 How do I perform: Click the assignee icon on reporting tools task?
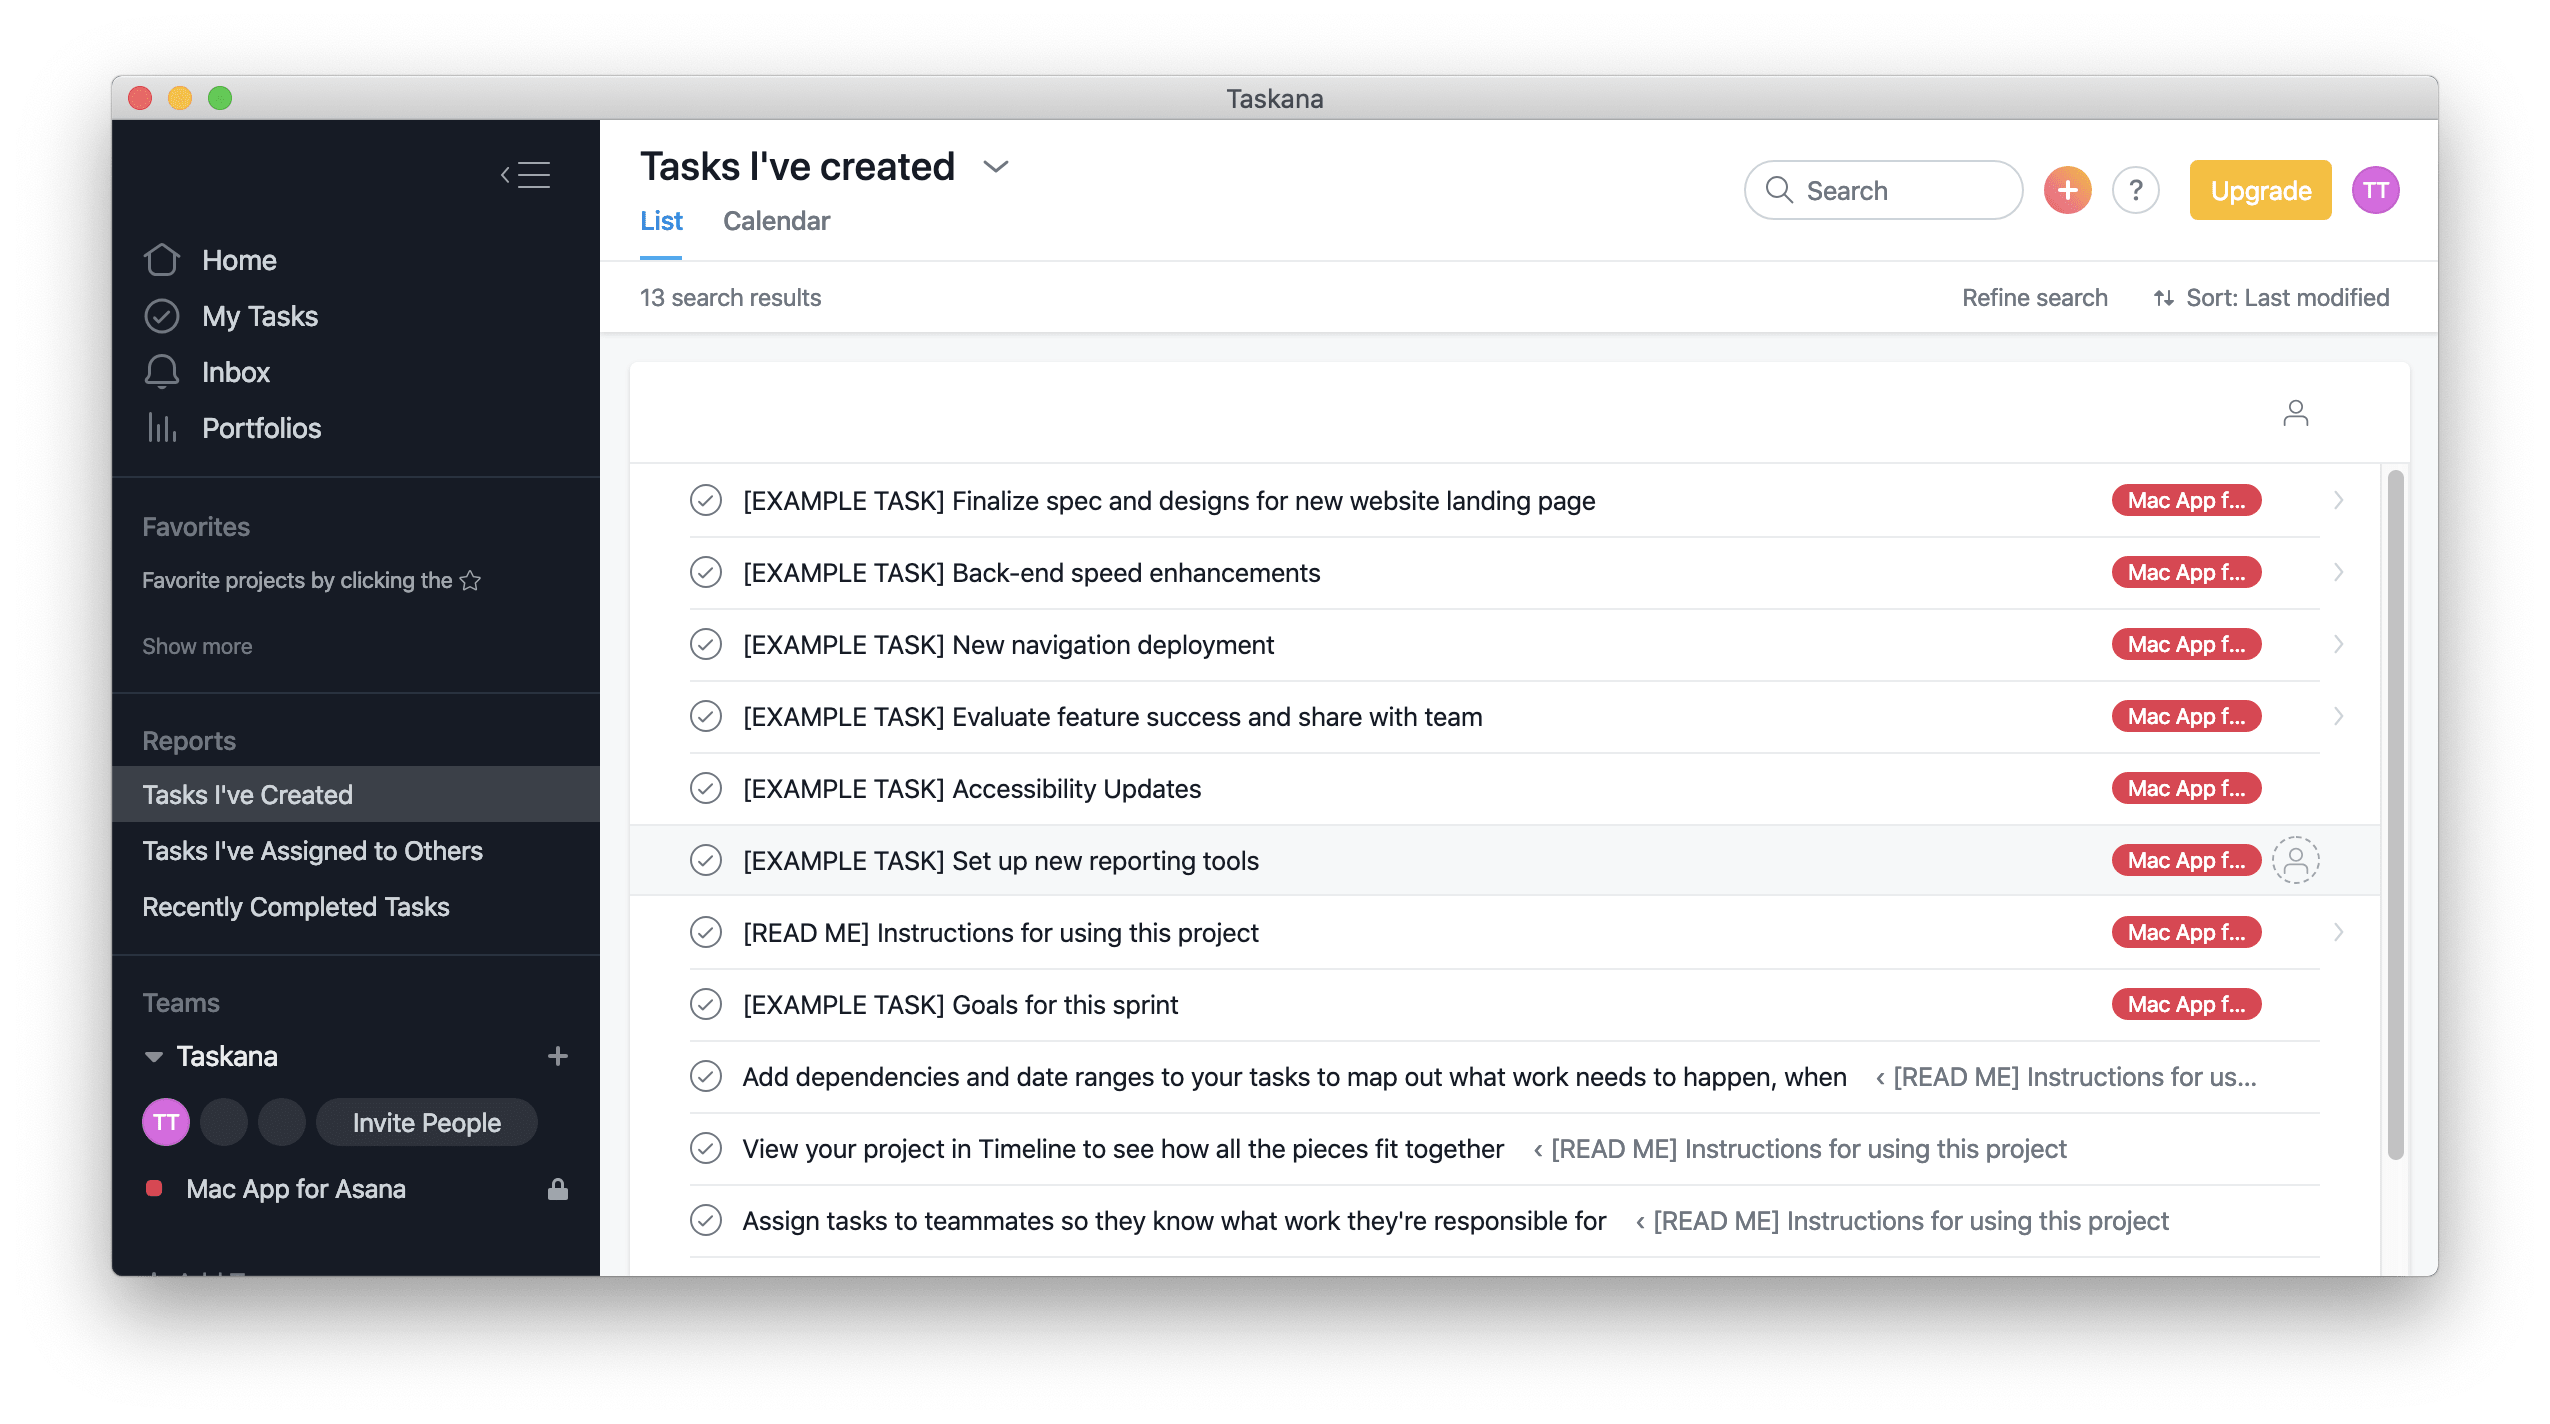(x=2295, y=860)
